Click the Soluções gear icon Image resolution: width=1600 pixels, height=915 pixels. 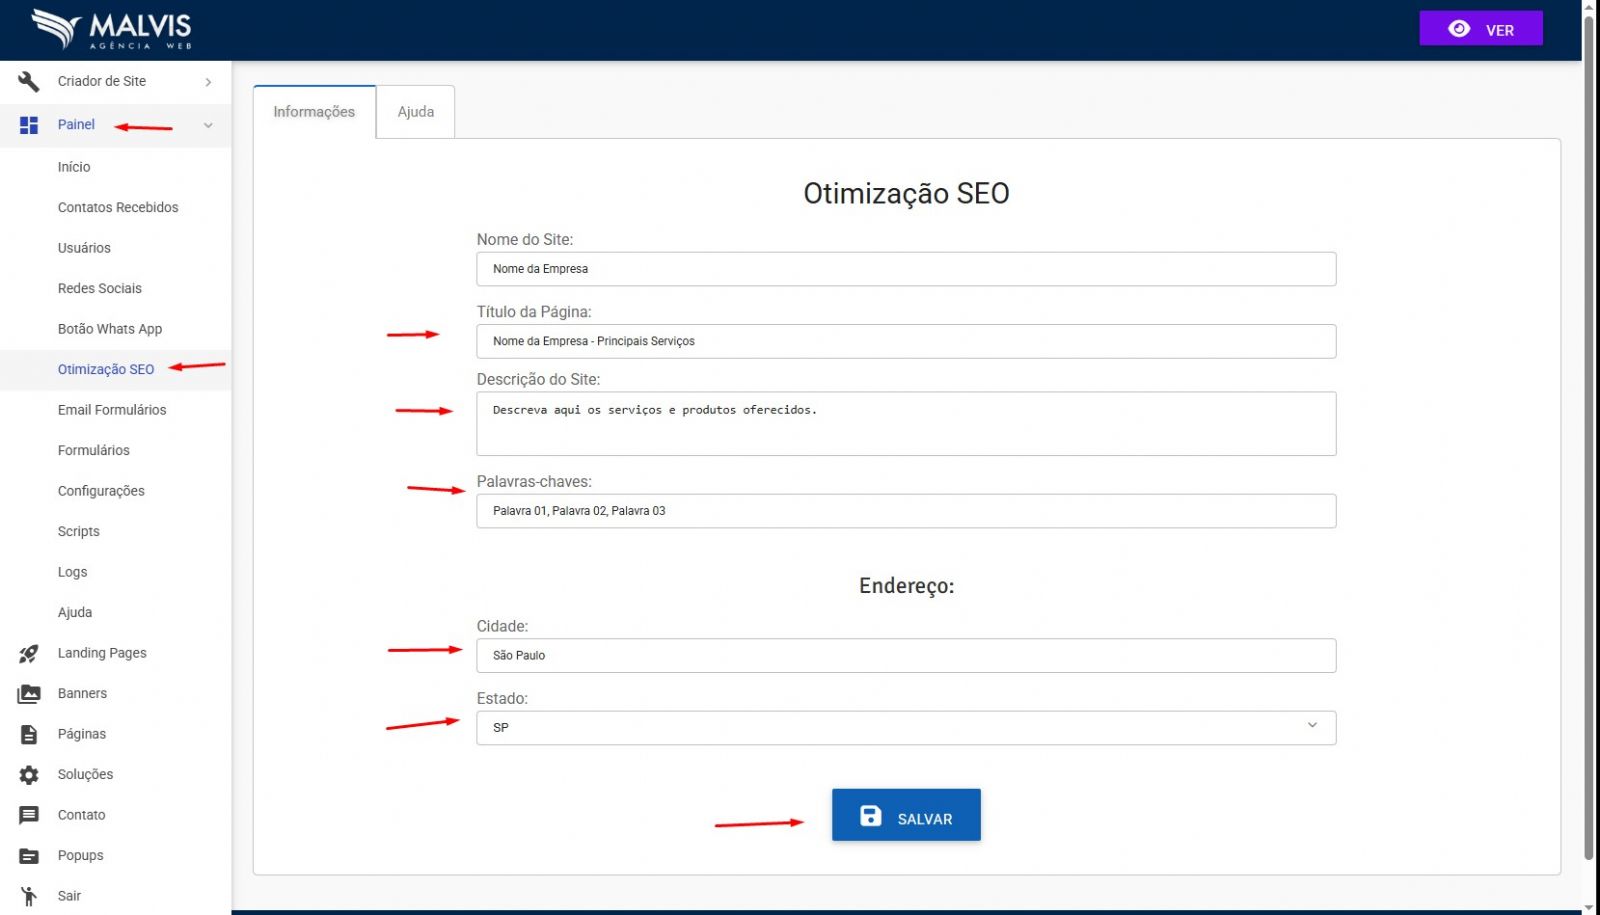[x=28, y=775]
